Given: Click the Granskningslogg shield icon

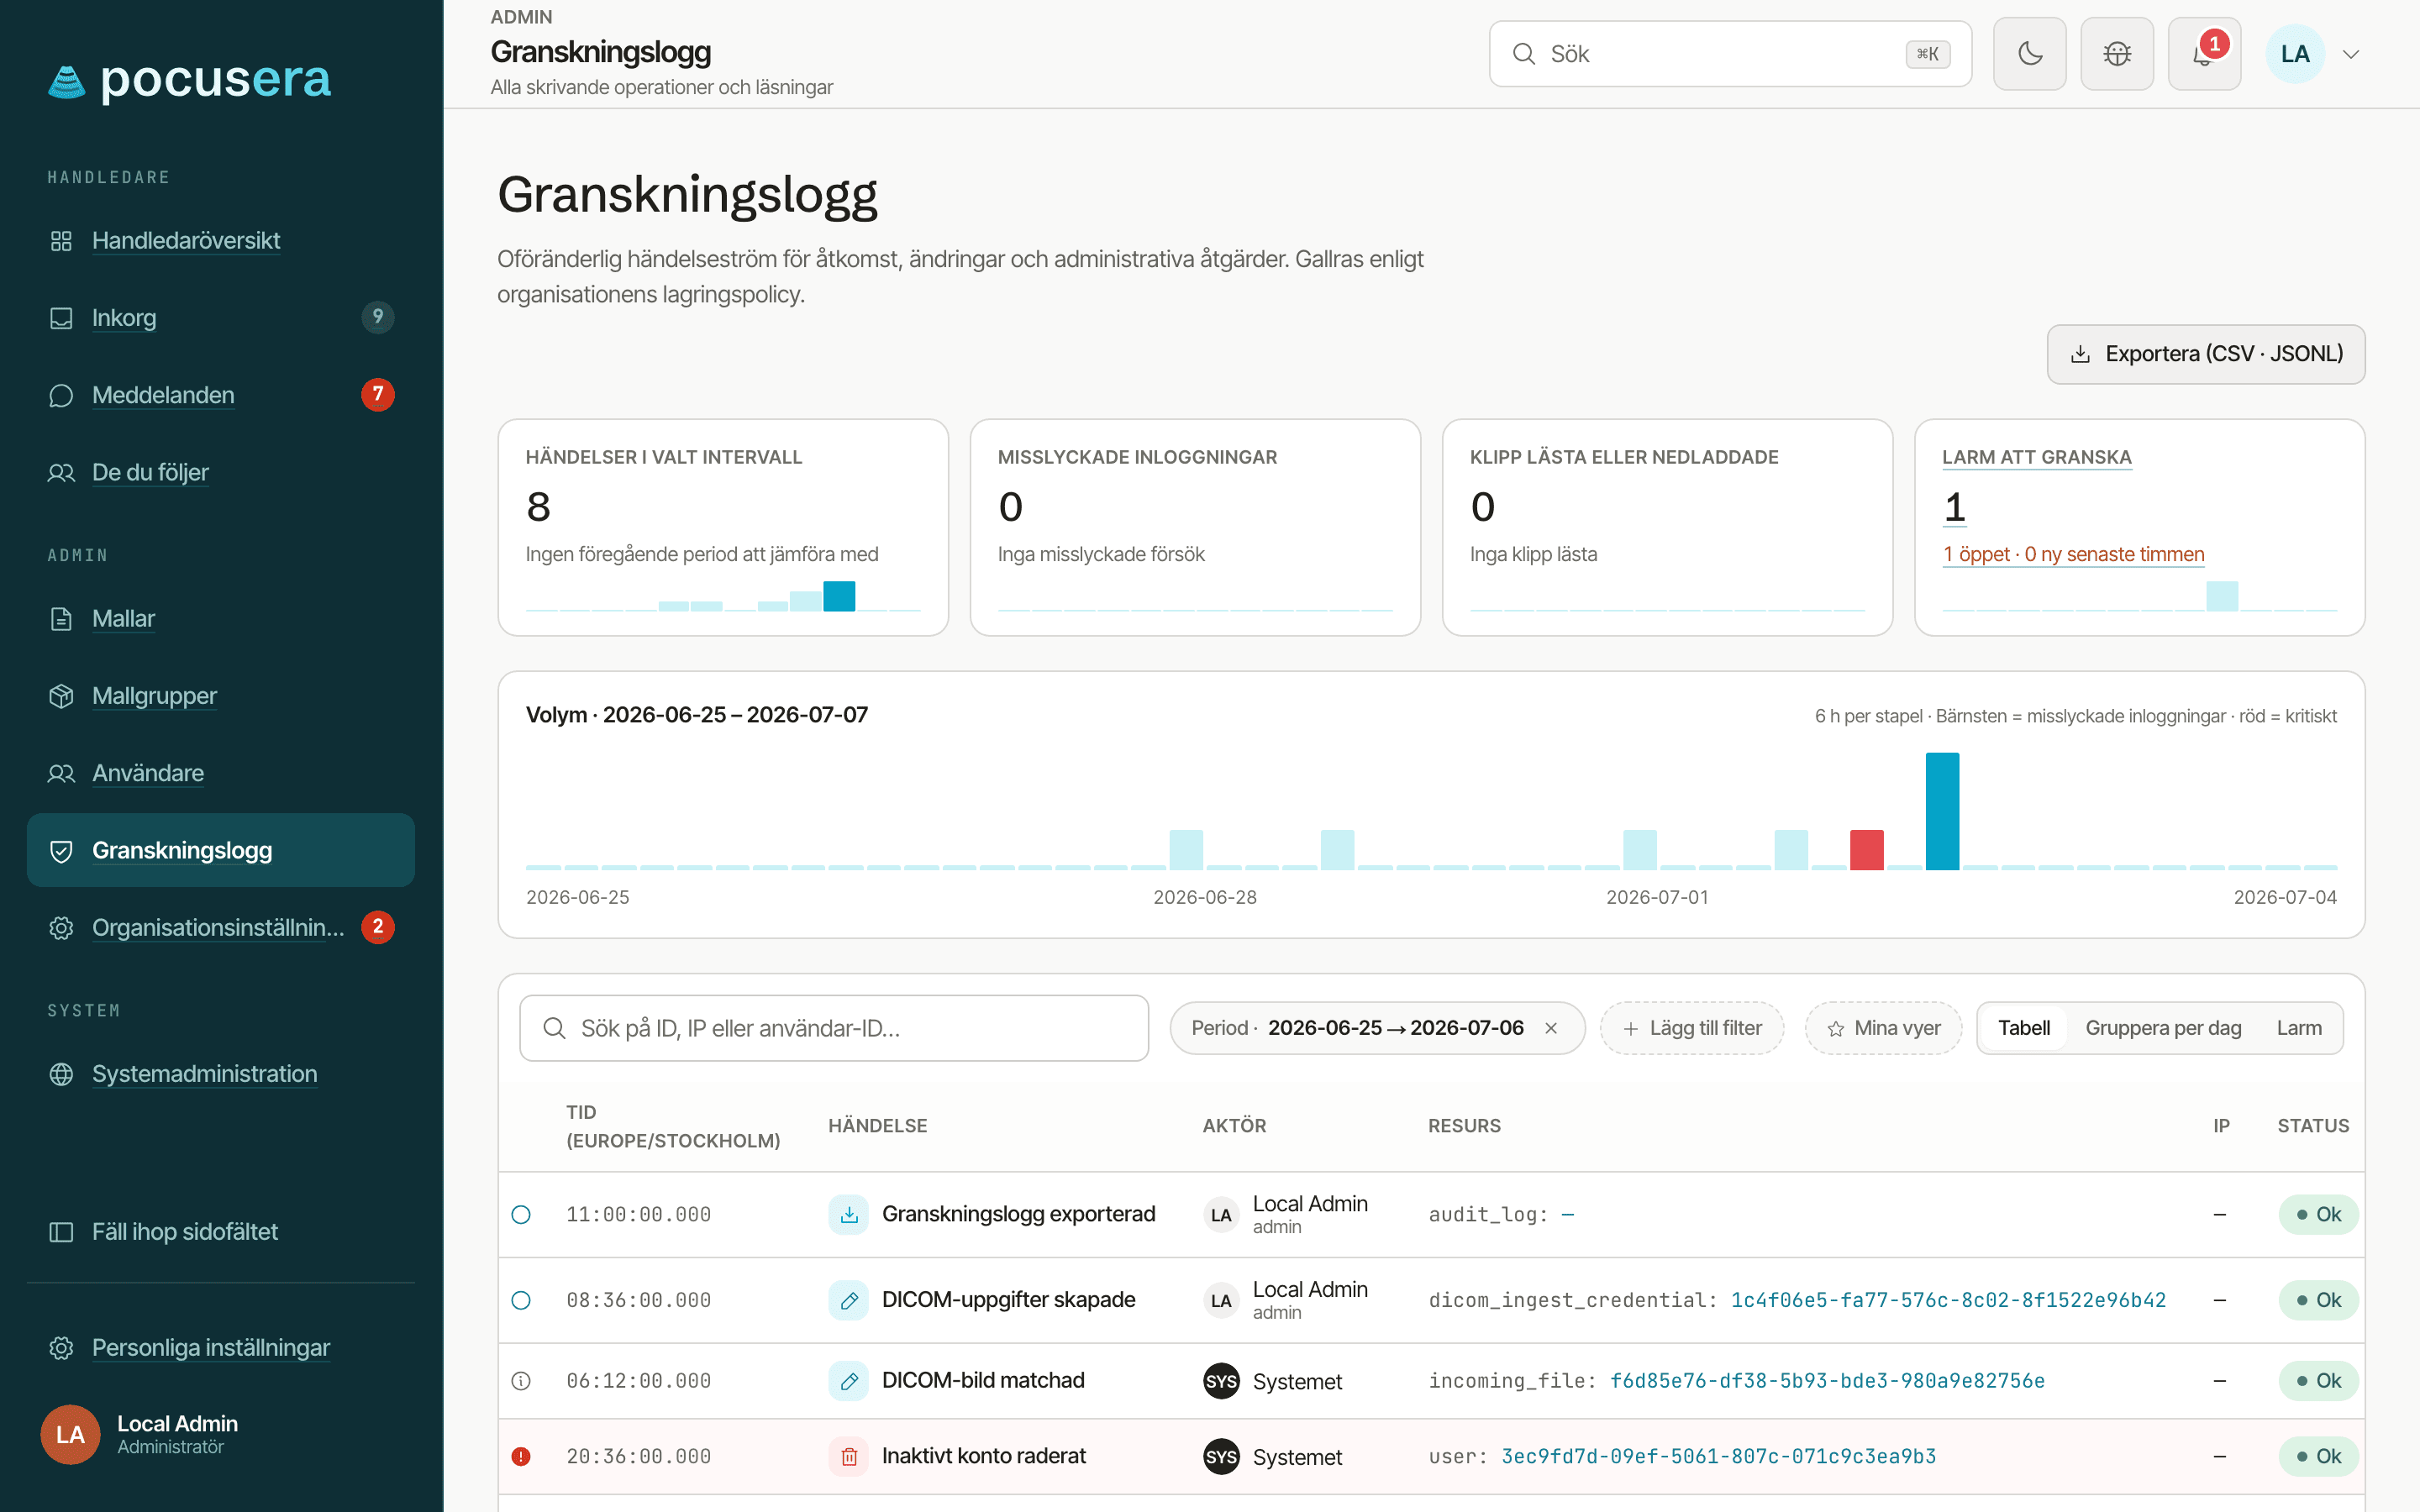Looking at the screenshot, I should [61, 850].
